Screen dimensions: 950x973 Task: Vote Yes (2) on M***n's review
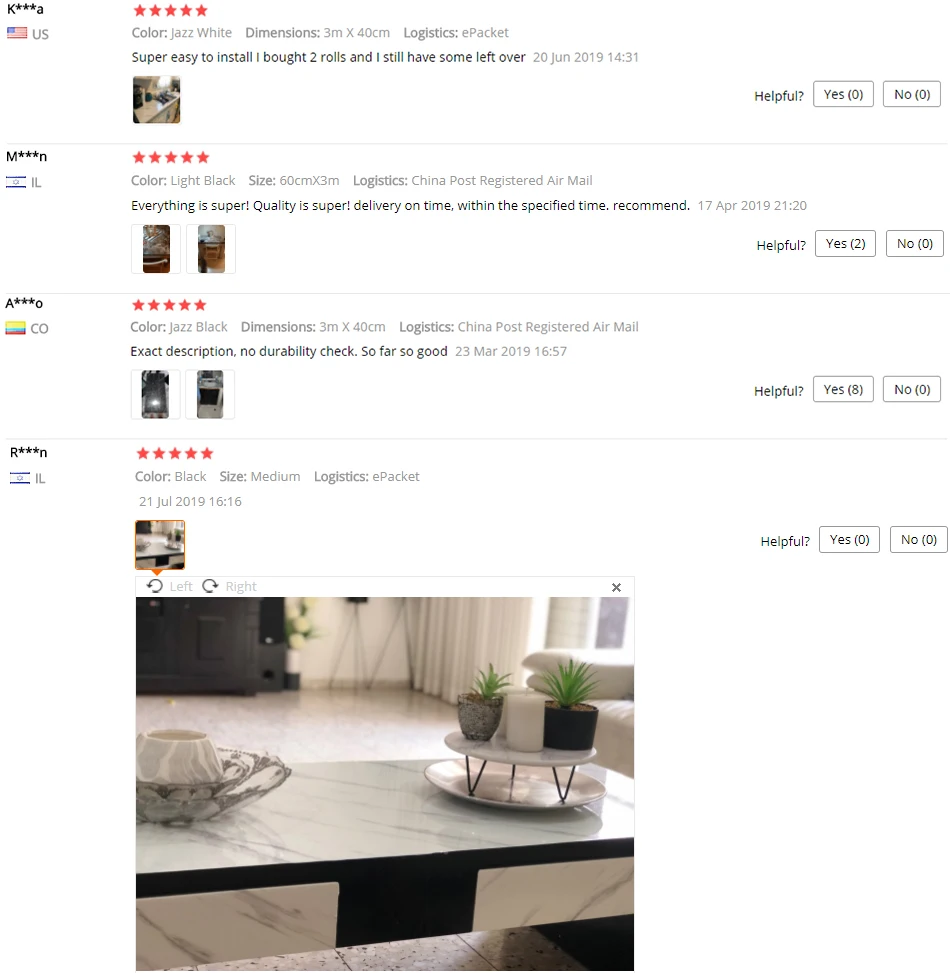(x=845, y=243)
